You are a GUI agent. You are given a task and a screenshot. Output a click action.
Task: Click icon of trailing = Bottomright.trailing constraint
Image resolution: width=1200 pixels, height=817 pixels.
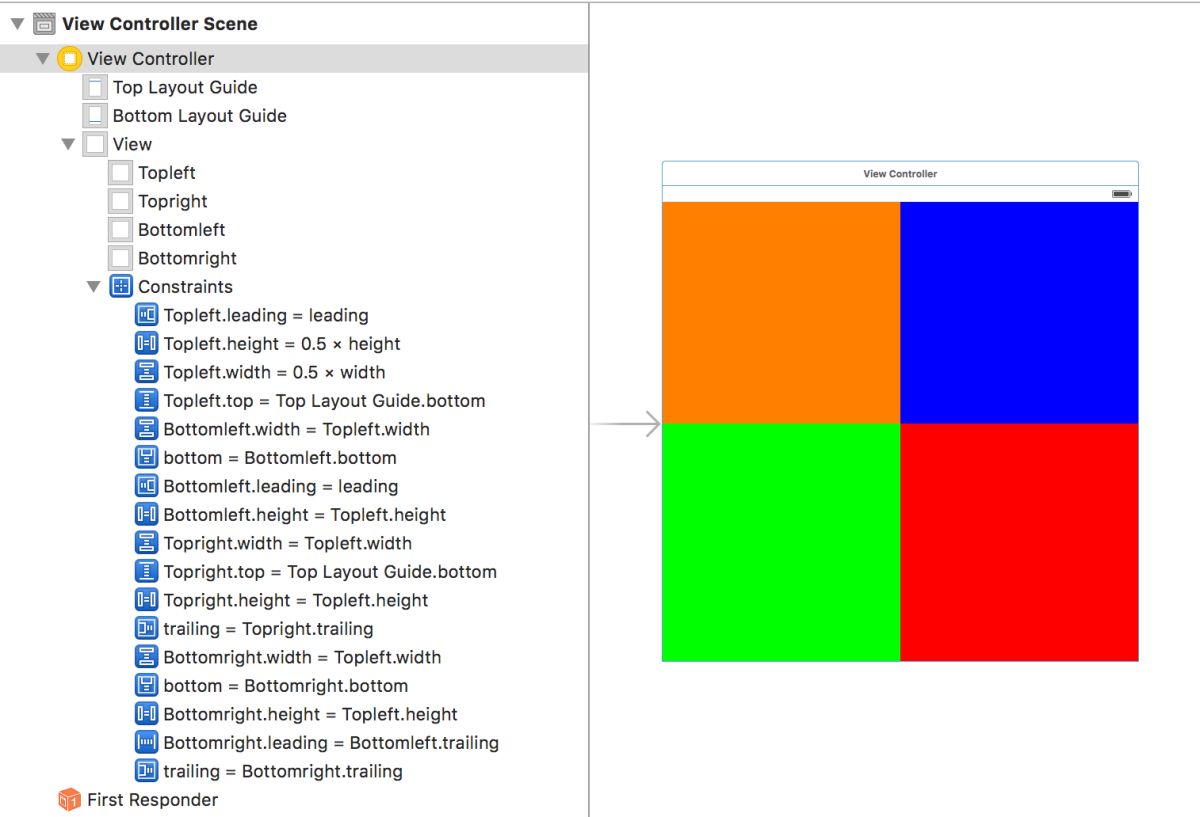coord(146,771)
